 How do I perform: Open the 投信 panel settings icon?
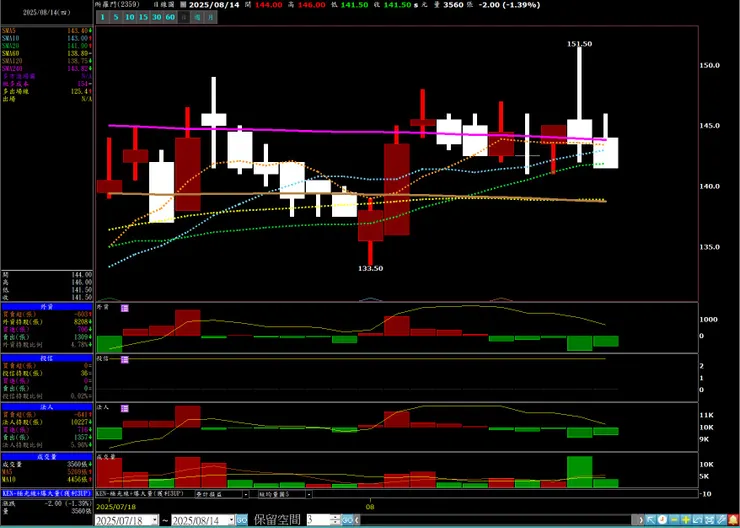point(125,360)
